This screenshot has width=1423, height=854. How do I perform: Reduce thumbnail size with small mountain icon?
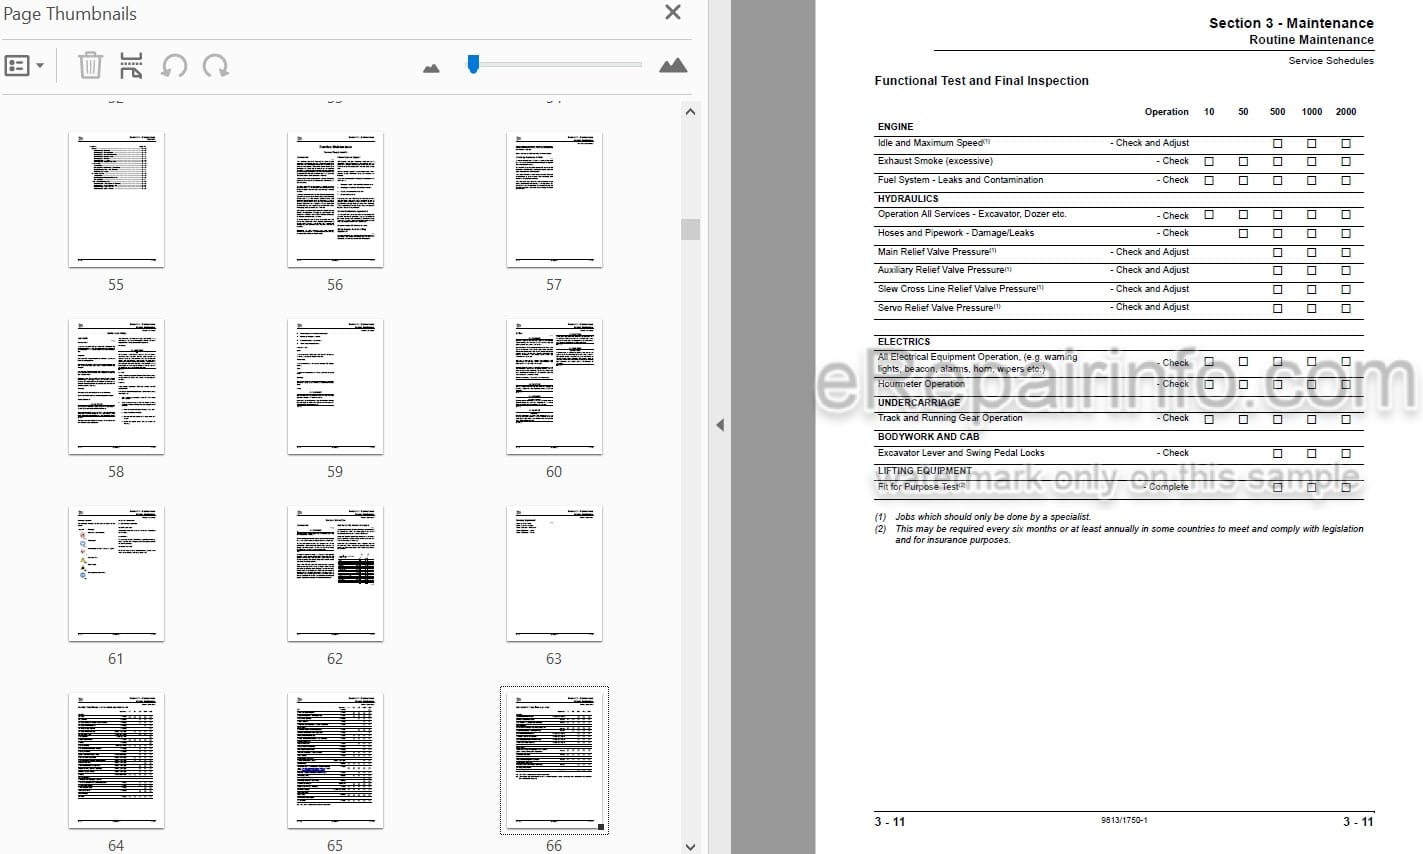[x=431, y=68]
